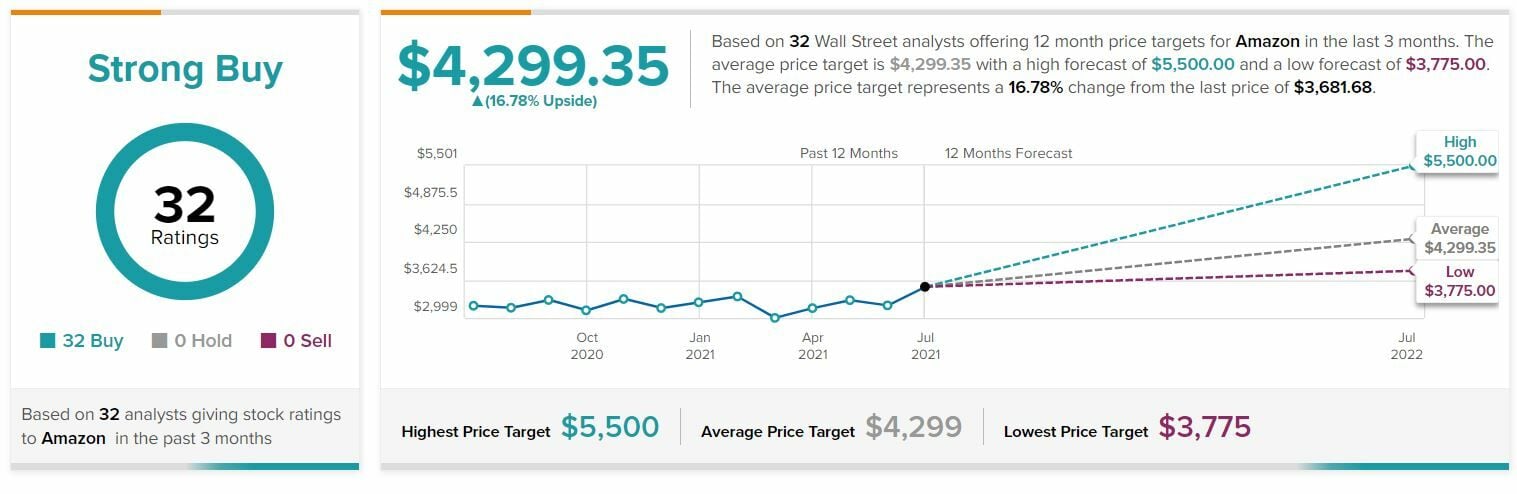Click the Strong Buy heading
Viewport: 1517px width, 494px height.
coord(185,69)
